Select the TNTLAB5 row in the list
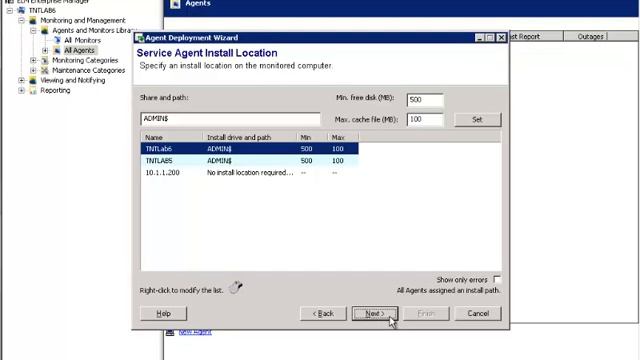The image size is (640, 360). coord(249,160)
